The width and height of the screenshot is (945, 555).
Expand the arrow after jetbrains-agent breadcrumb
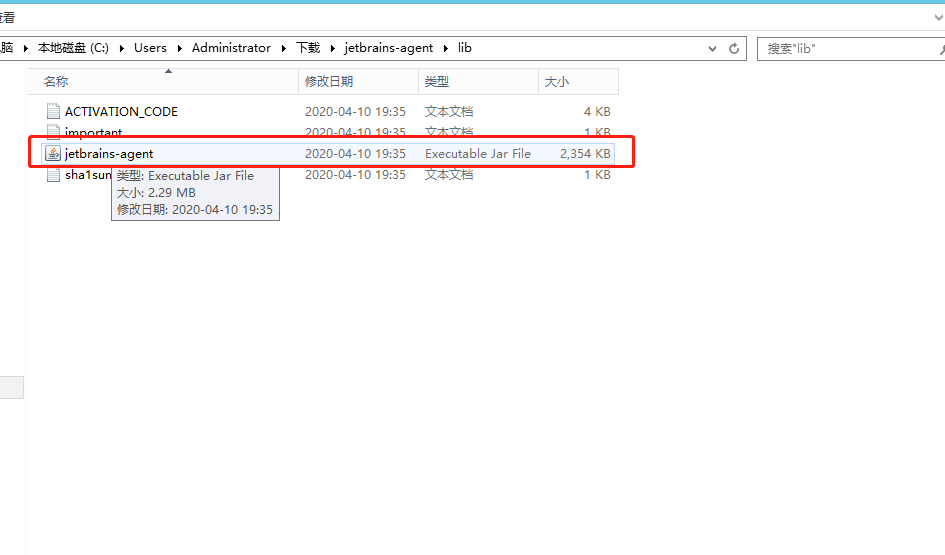[x=445, y=48]
